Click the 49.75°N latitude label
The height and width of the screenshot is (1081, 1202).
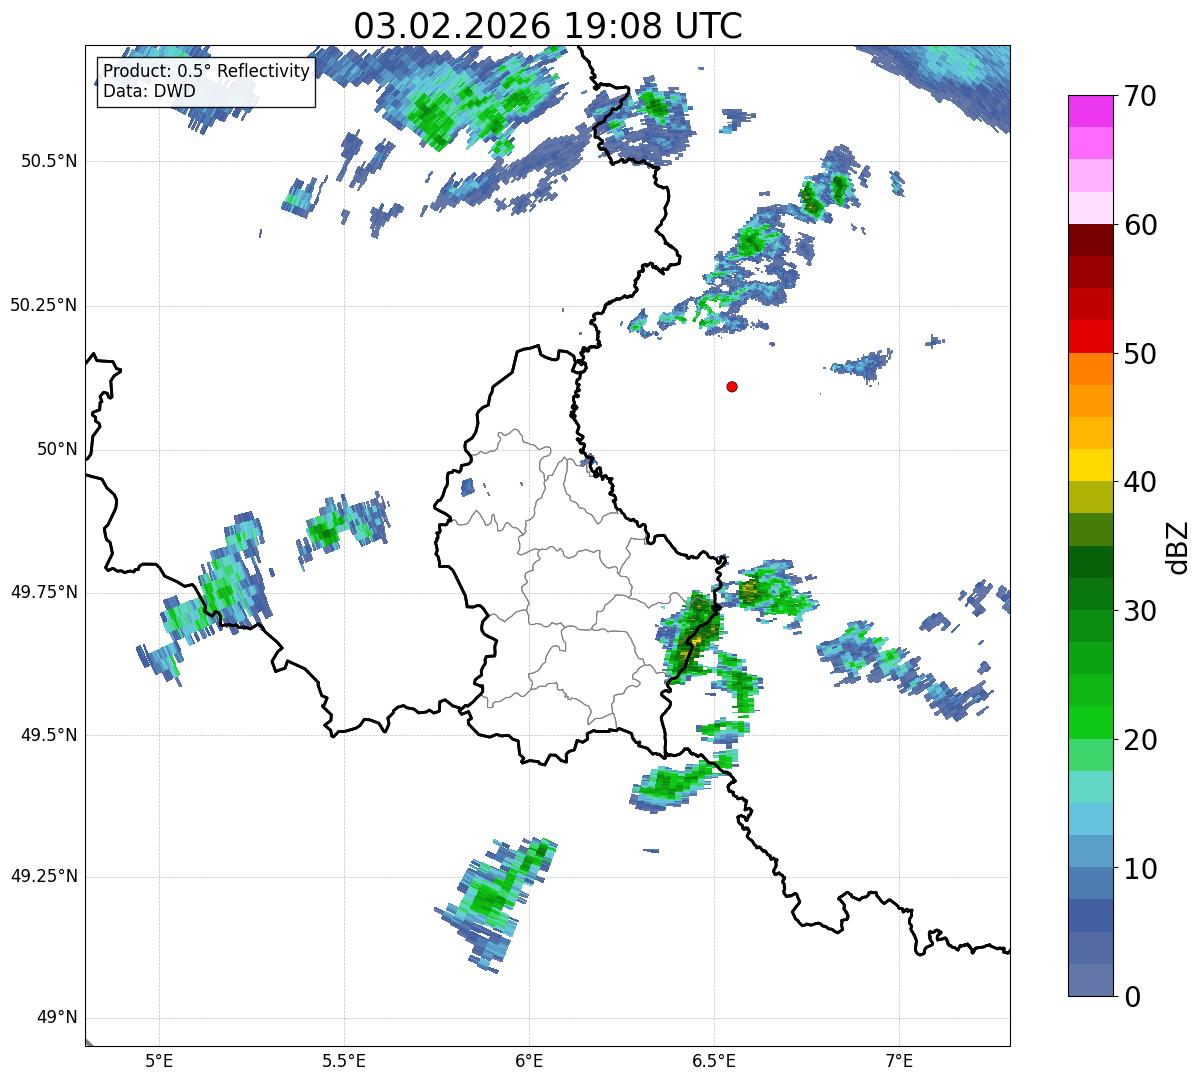(44, 592)
